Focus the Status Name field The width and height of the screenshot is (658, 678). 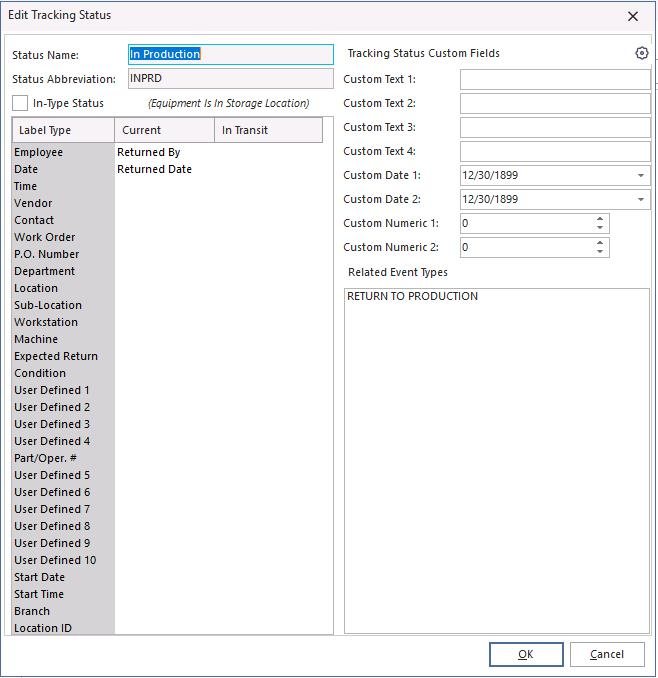230,54
